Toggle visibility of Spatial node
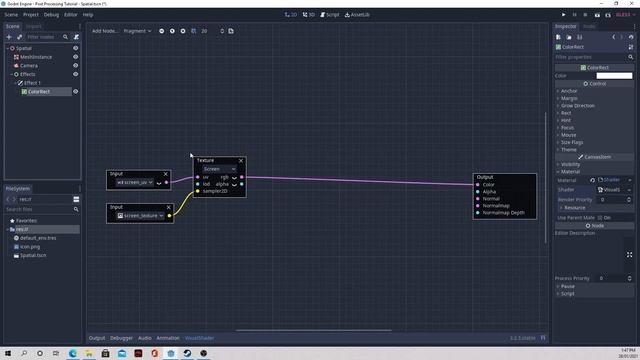640x360 pixels. tap(76, 48)
